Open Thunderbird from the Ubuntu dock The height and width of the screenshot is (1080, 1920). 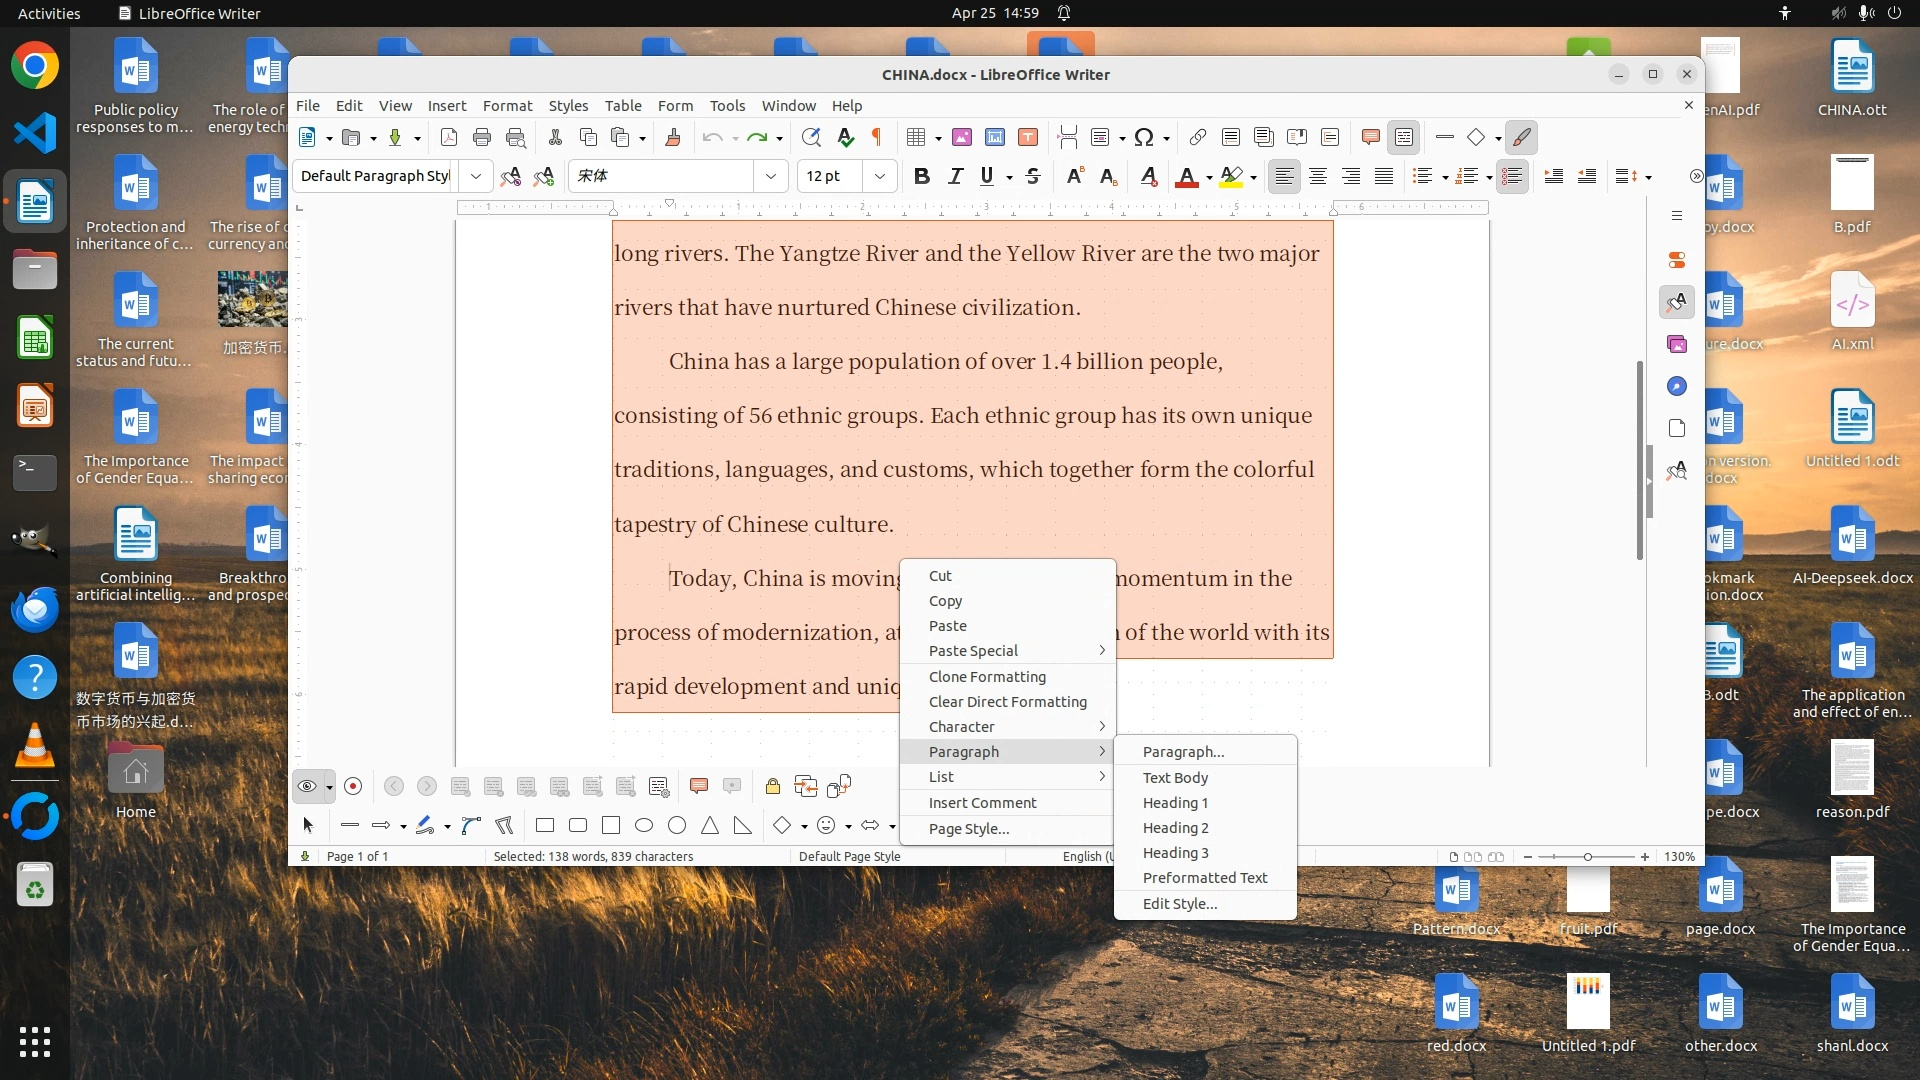pos(35,609)
